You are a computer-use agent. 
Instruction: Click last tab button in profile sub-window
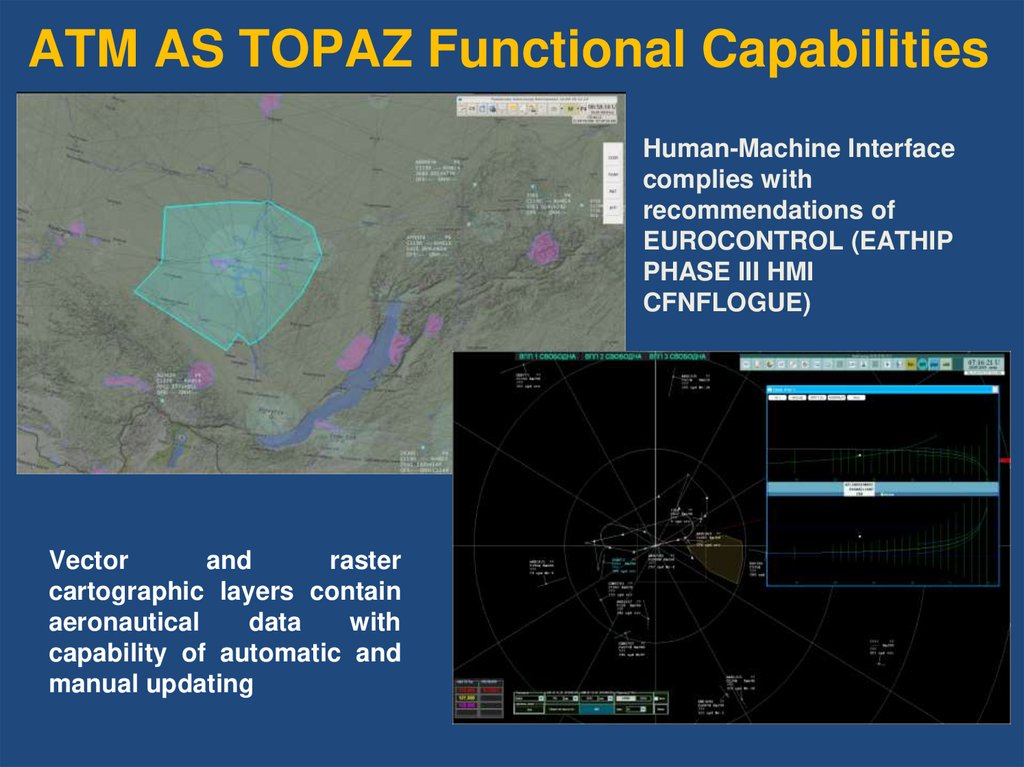(856, 397)
